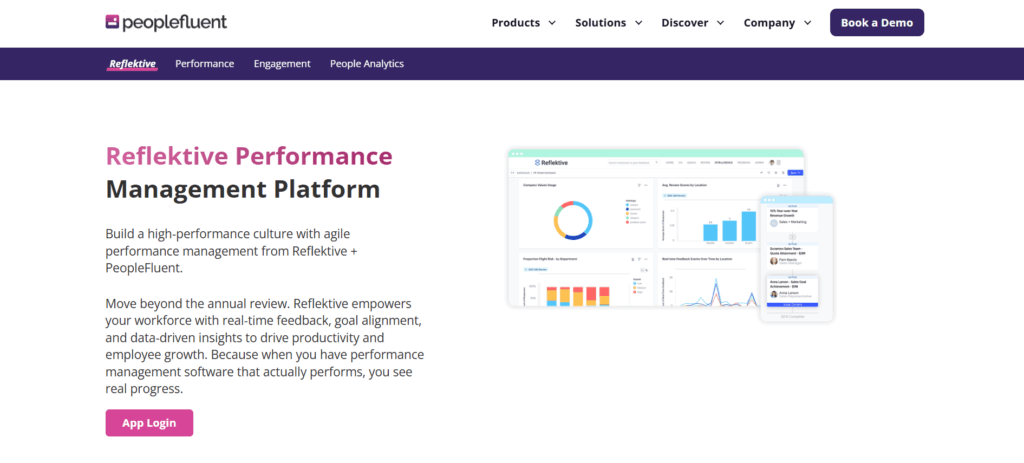Image resolution: width=1024 pixels, height=463 pixels.
Task: Open the Discover dropdown menu
Action: click(693, 23)
